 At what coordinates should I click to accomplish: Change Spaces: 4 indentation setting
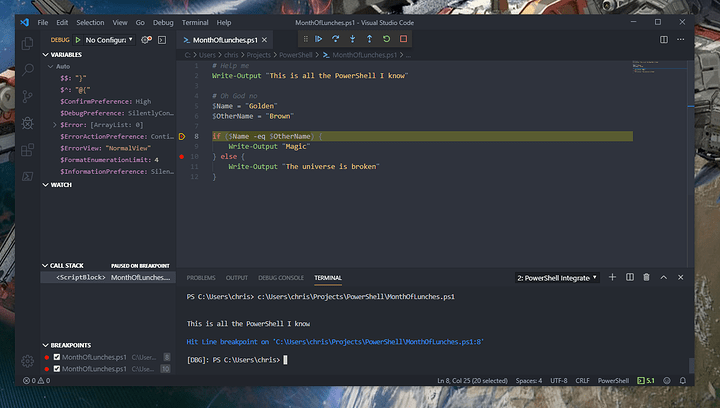coord(529,380)
